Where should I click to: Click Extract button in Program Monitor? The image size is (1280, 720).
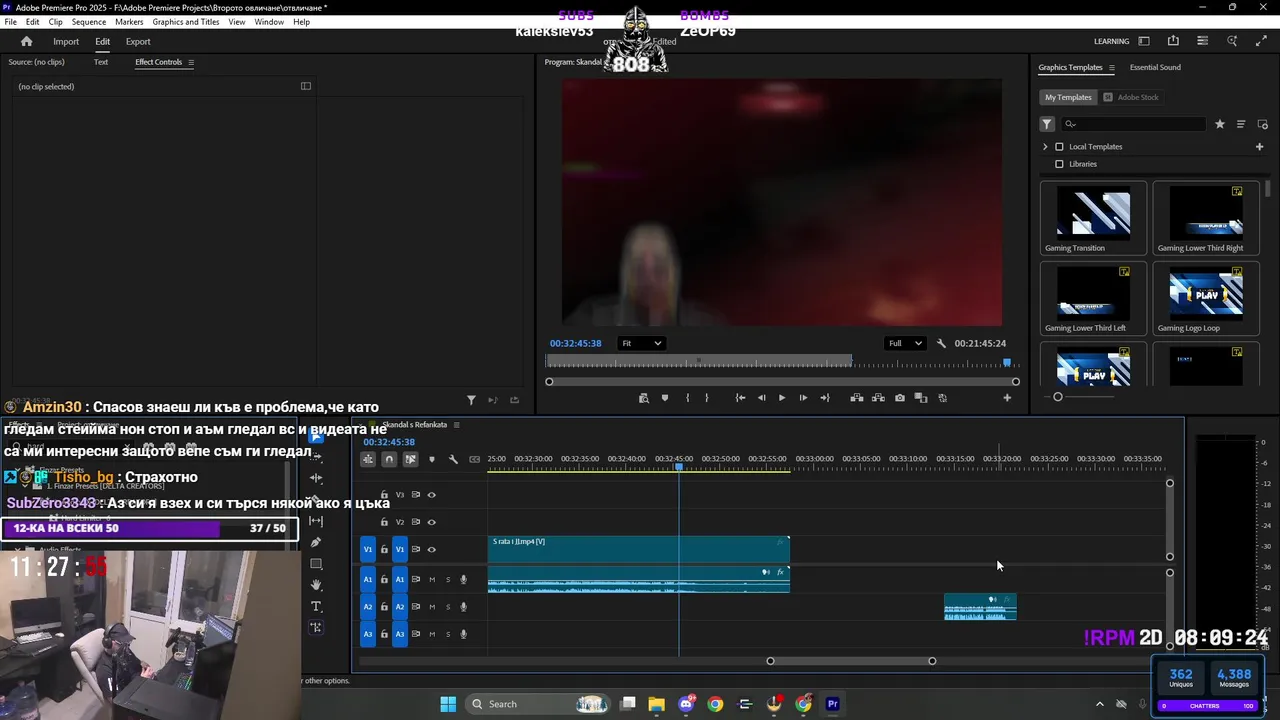(878, 398)
